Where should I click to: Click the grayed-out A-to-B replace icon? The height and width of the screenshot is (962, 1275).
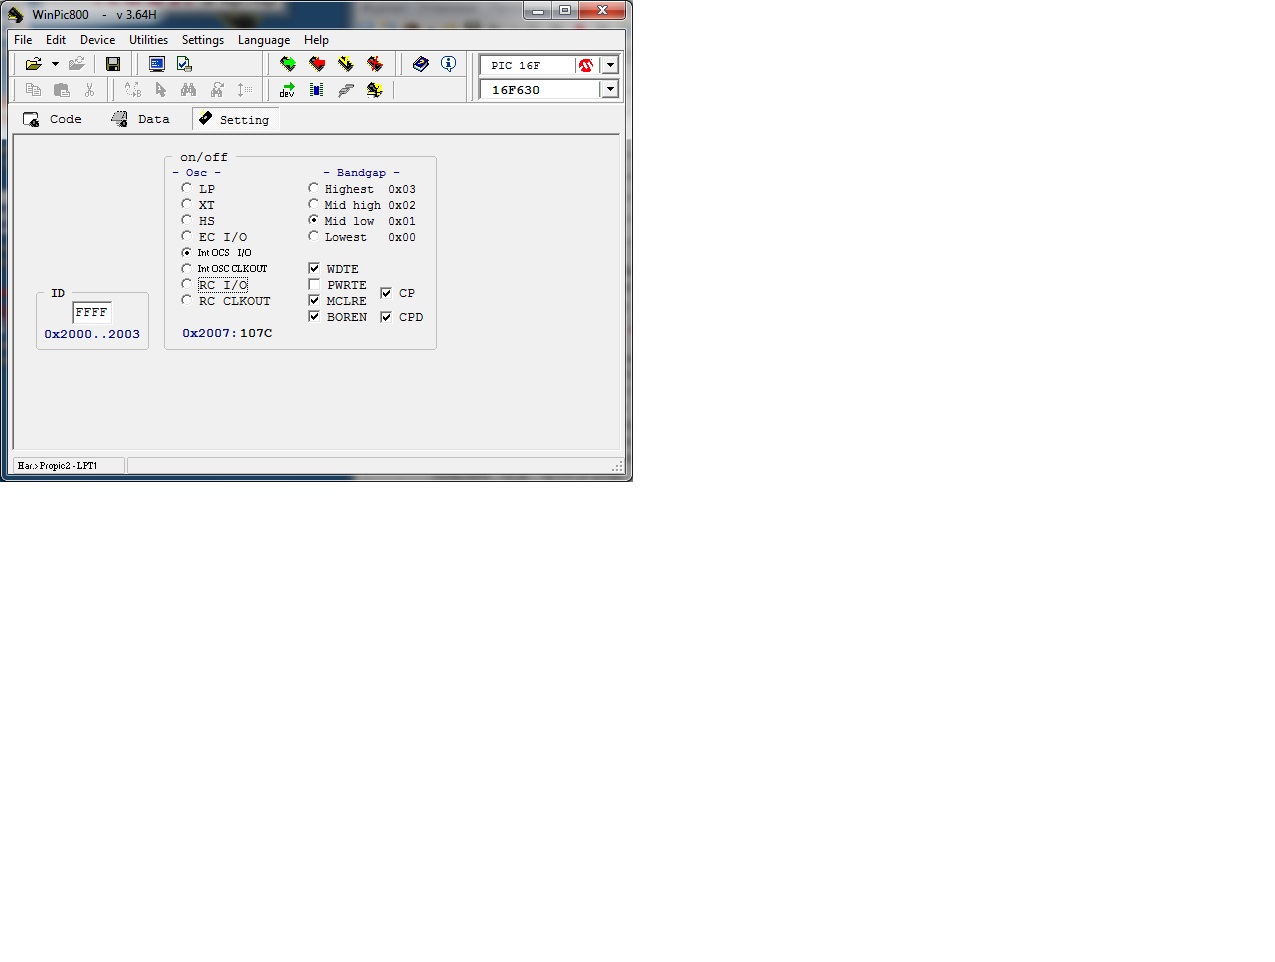click(132, 90)
